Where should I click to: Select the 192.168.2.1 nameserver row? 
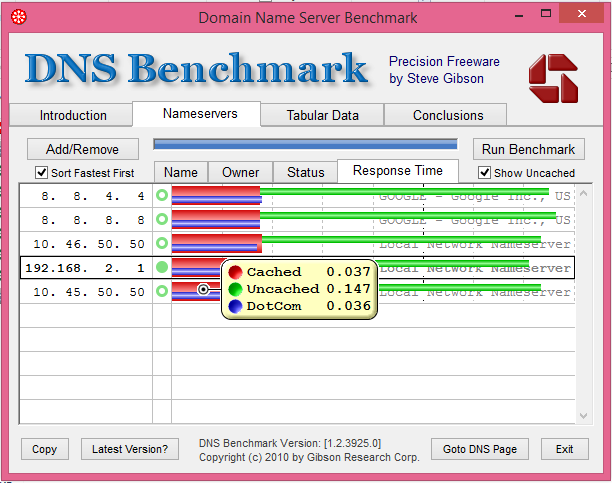point(297,268)
